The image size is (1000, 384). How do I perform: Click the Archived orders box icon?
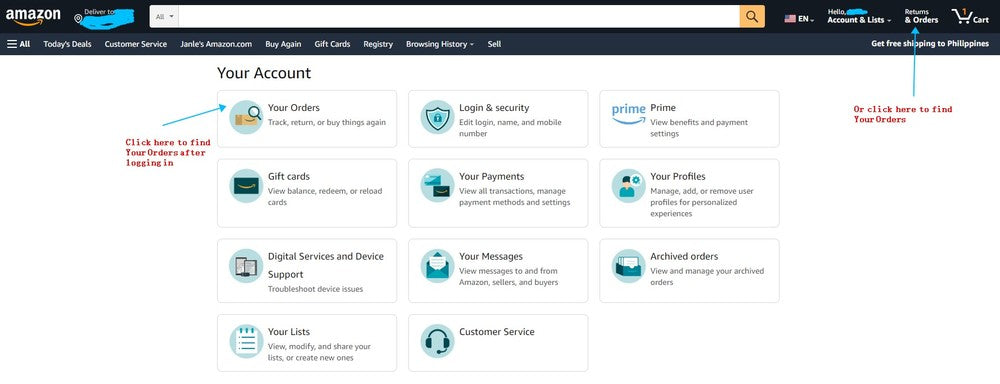(x=629, y=265)
